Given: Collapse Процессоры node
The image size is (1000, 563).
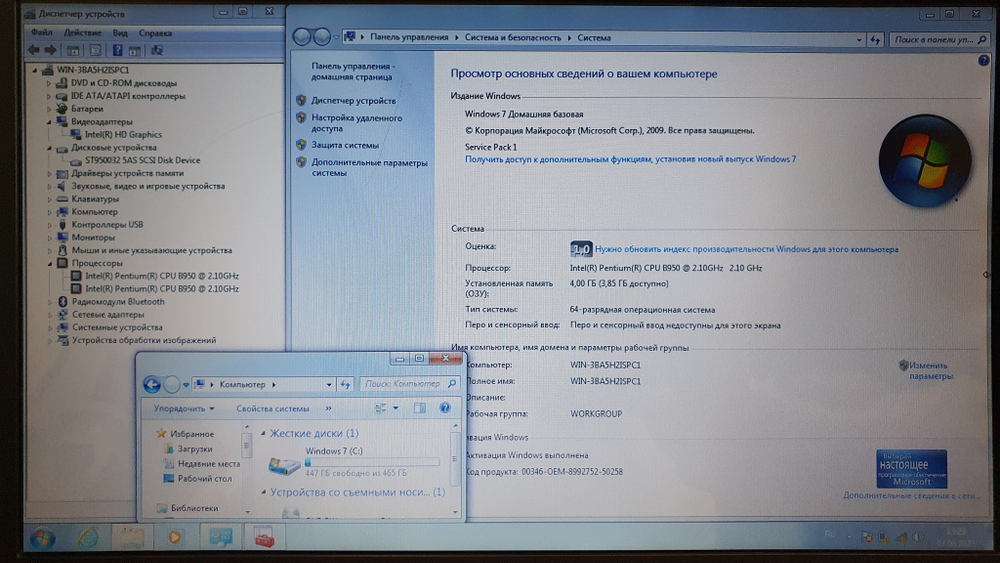Looking at the screenshot, I should pyautogui.click(x=48, y=263).
